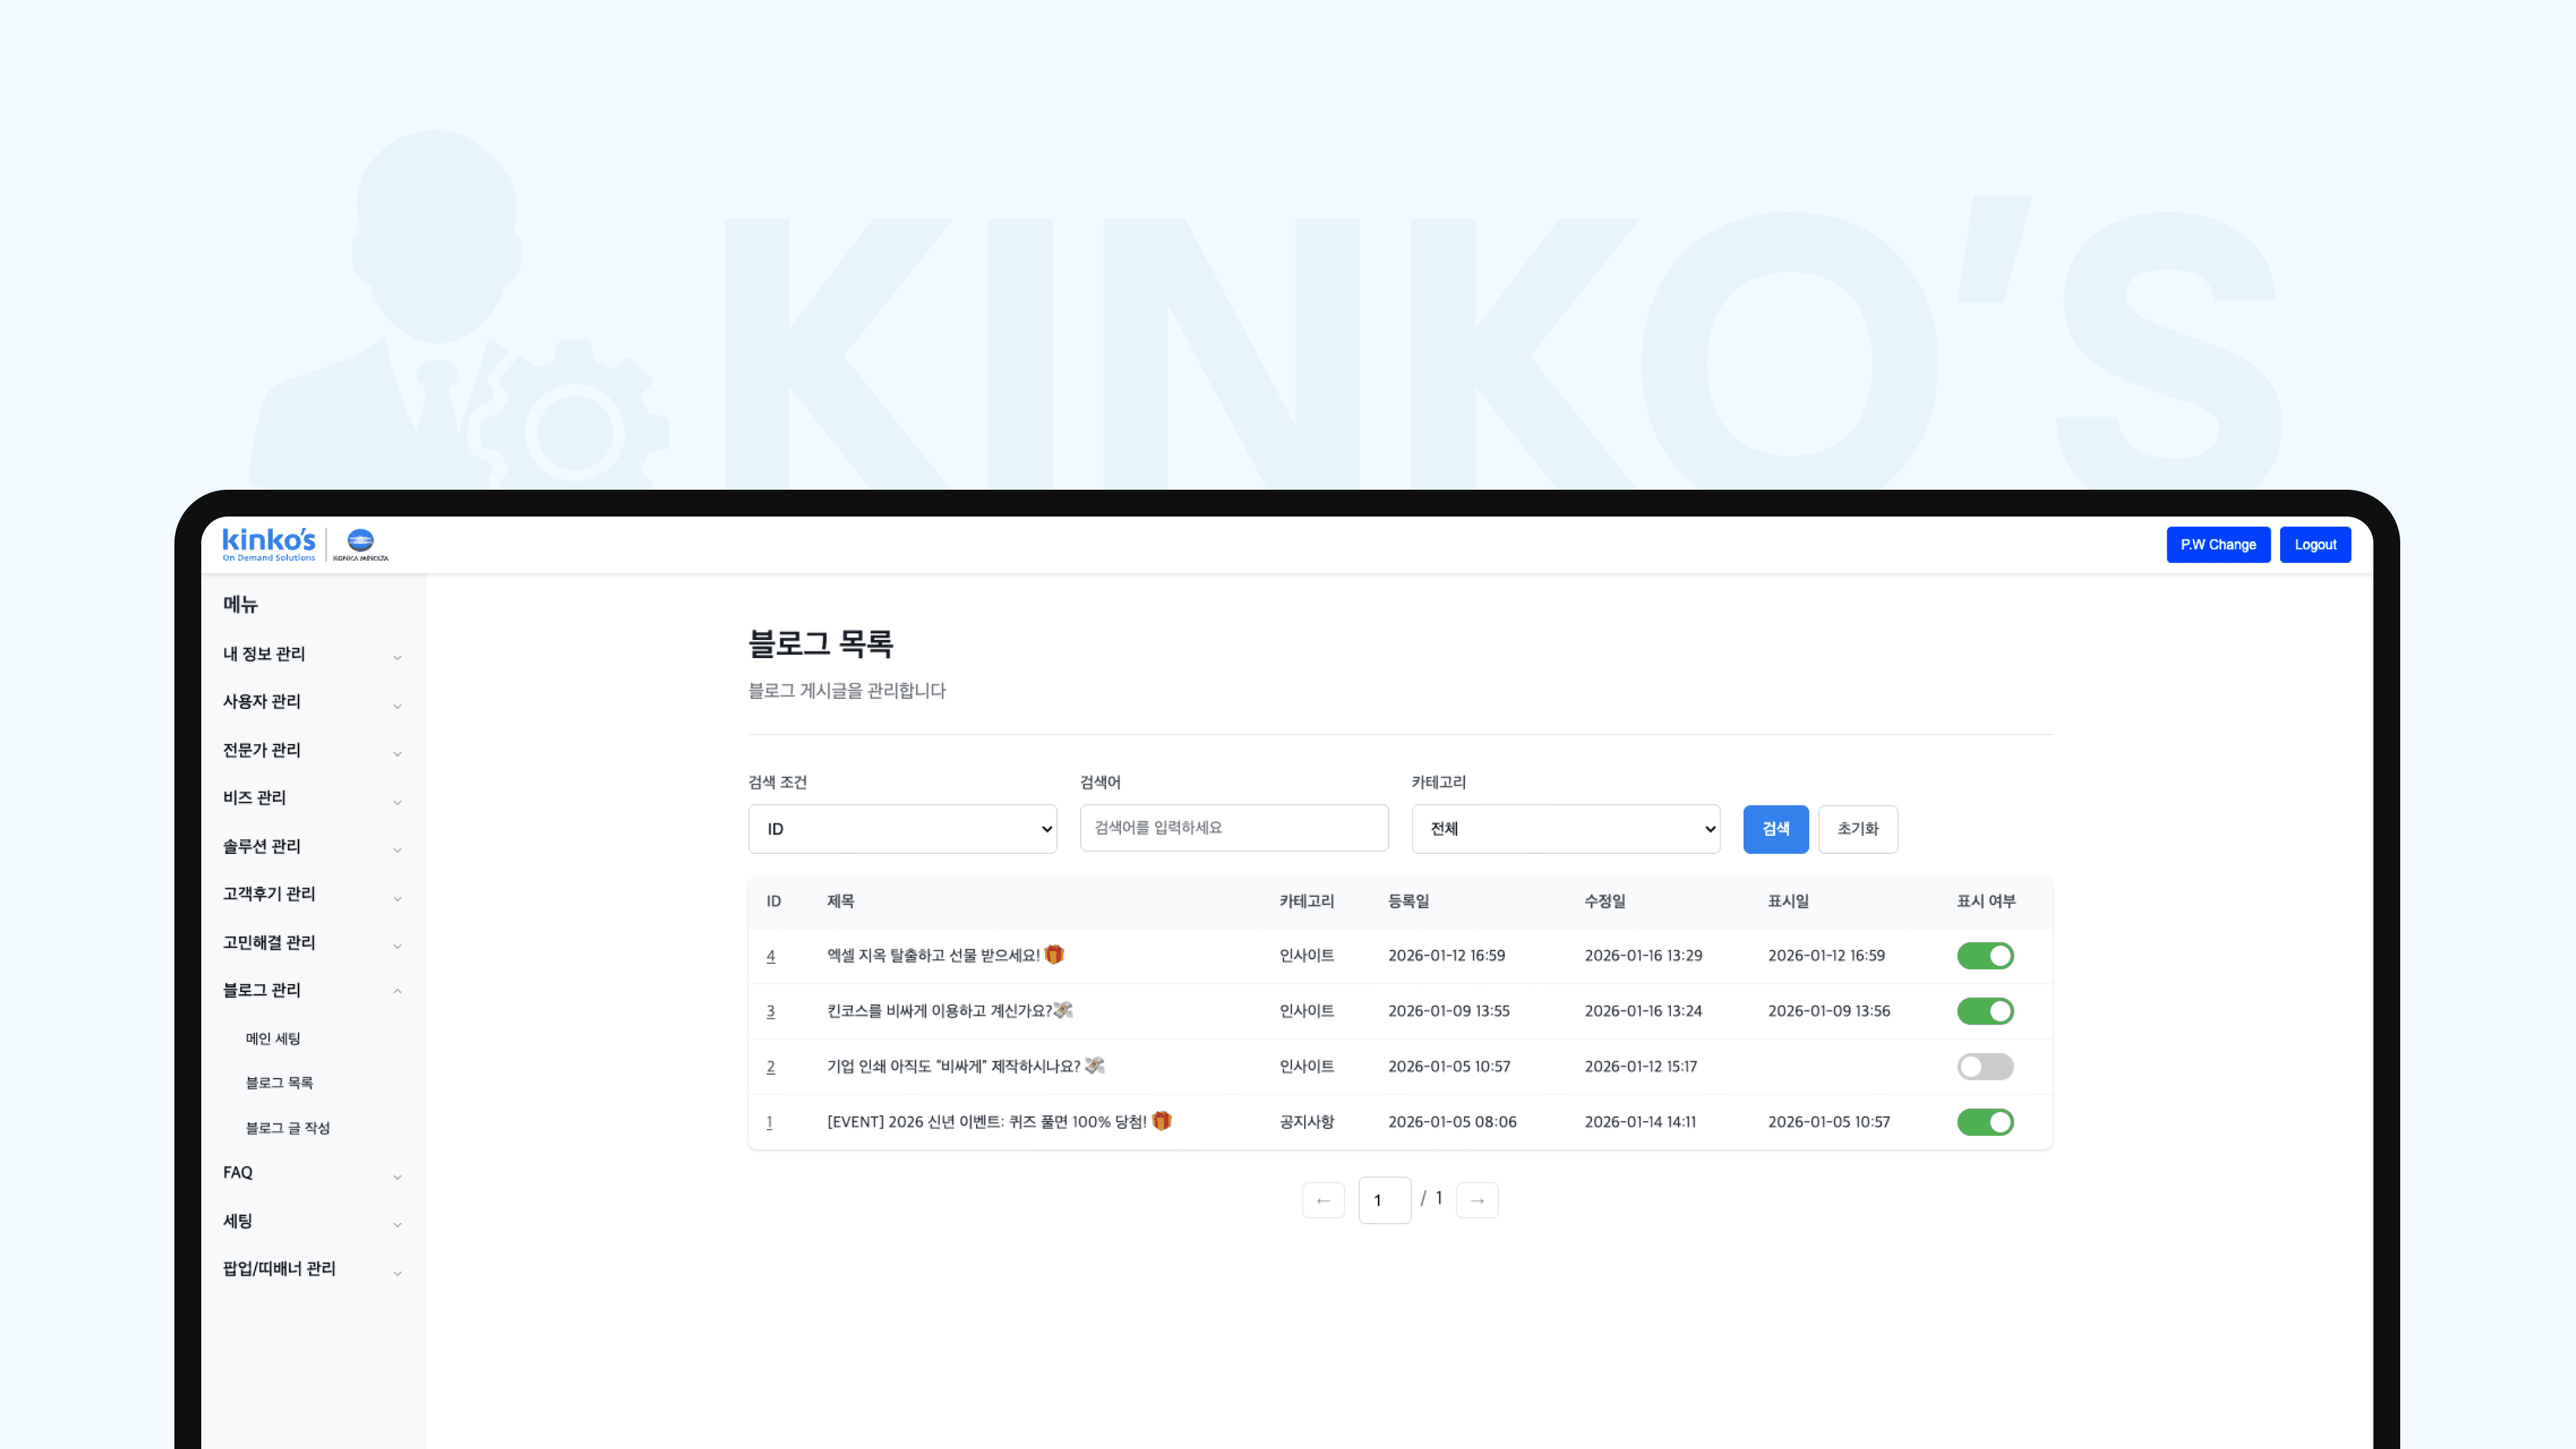Image resolution: width=2576 pixels, height=1449 pixels.
Task: Open post link with ID 3
Action: point(770,1011)
